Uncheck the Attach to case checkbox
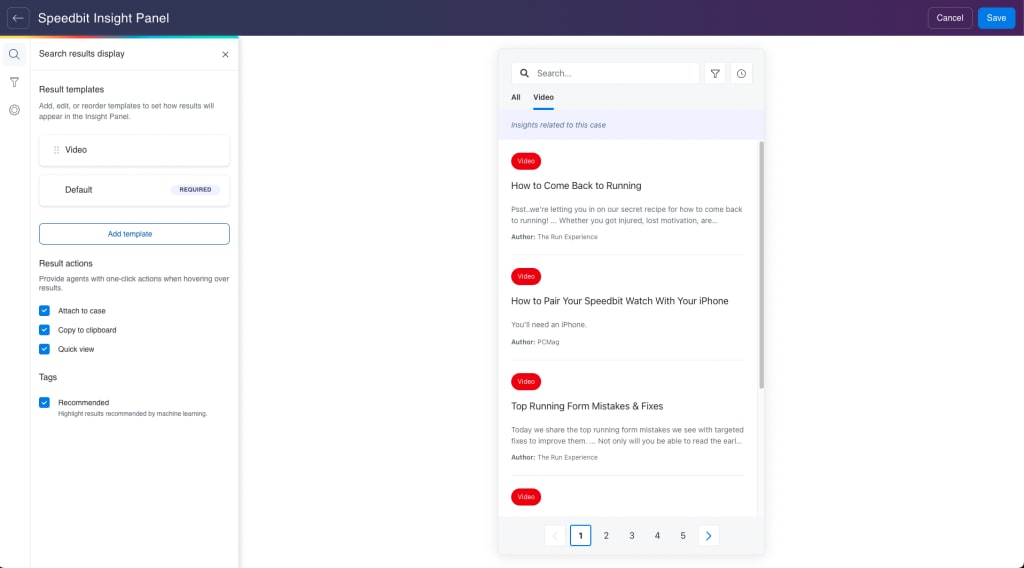 (44, 311)
